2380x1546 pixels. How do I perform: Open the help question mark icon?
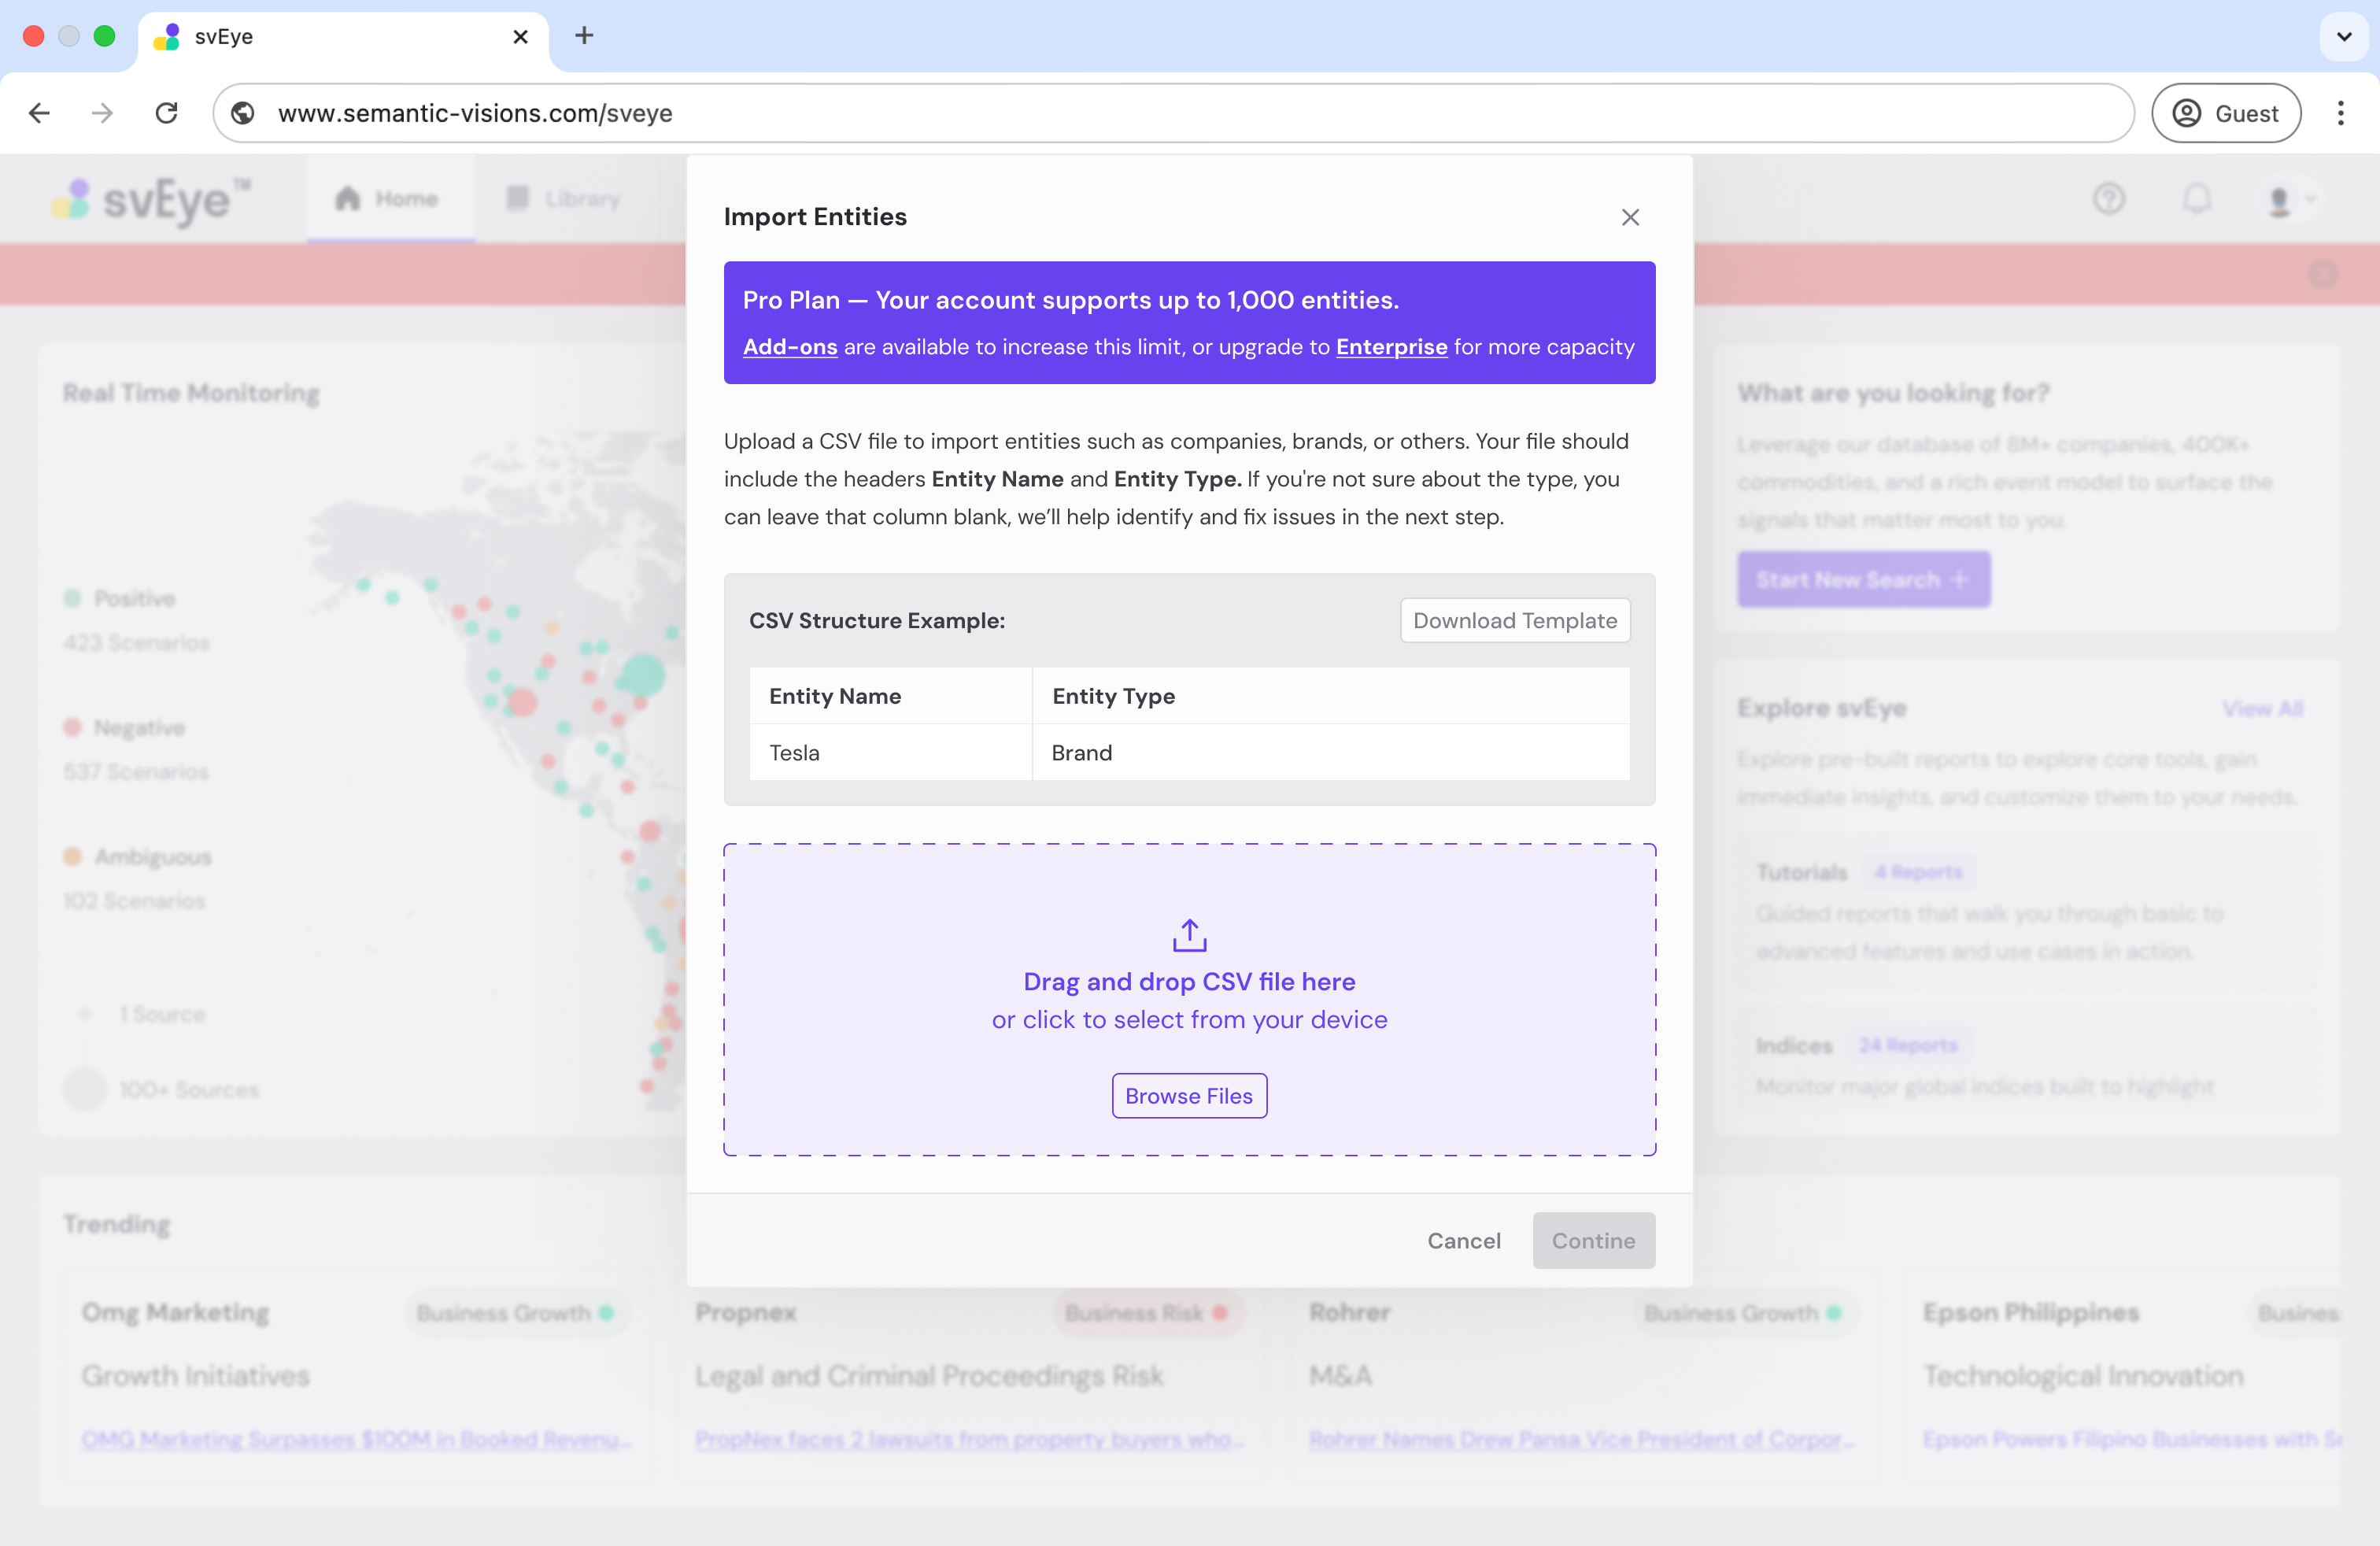click(x=2108, y=199)
